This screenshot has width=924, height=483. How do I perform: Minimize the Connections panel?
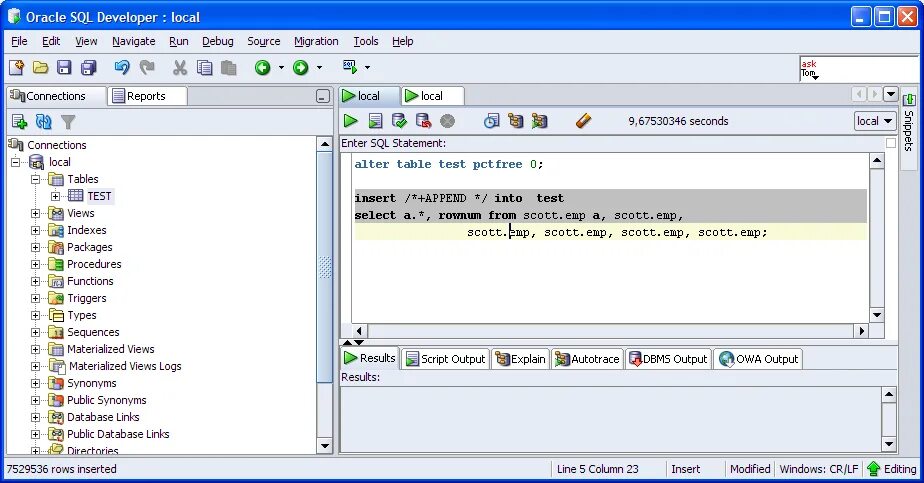point(322,96)
